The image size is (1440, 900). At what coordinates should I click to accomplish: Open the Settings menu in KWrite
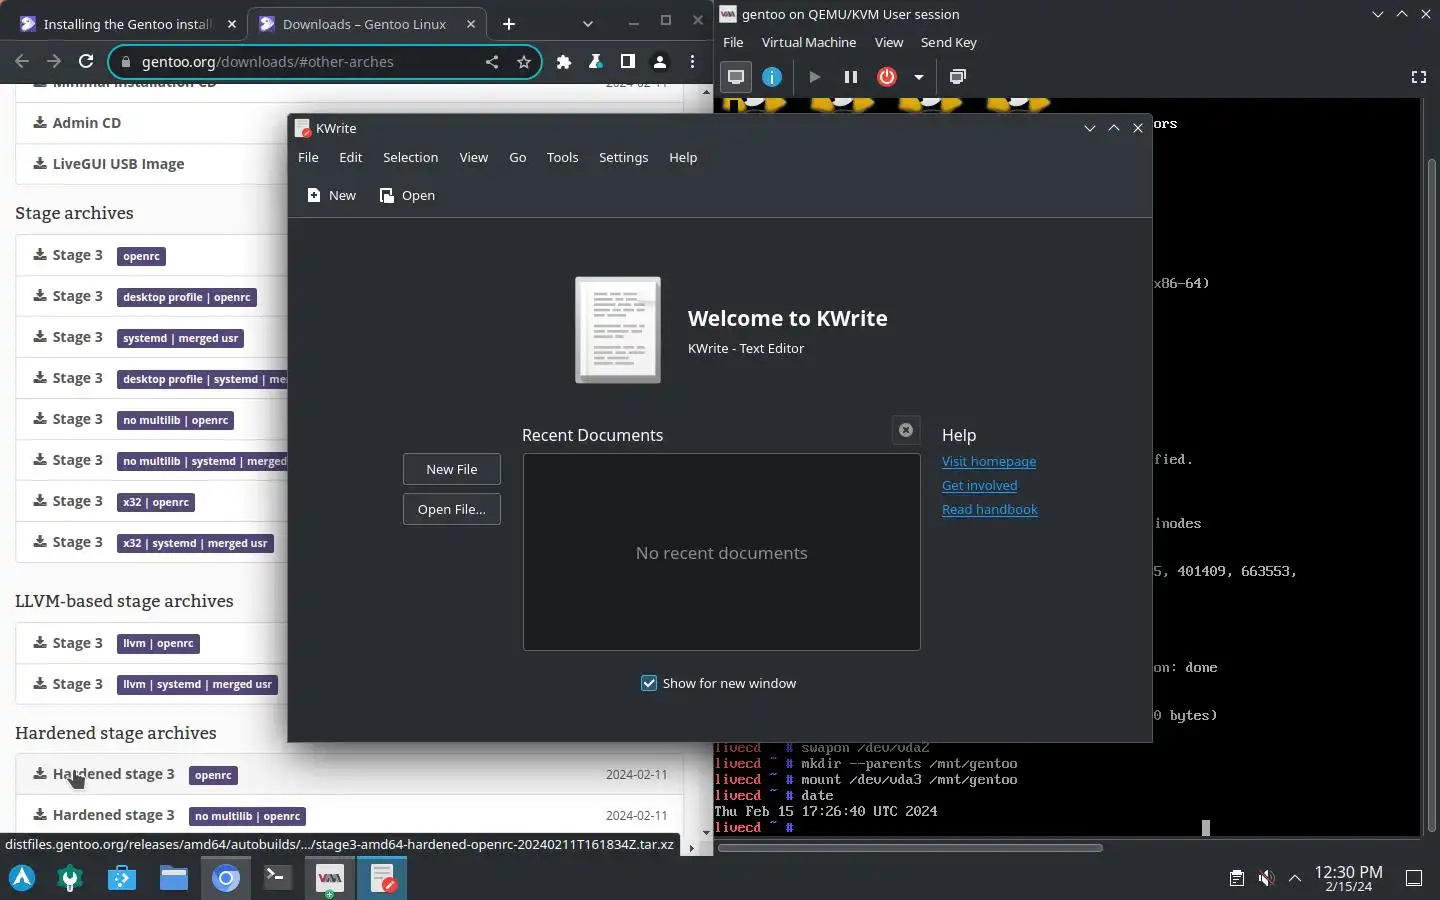pos(623,157)
